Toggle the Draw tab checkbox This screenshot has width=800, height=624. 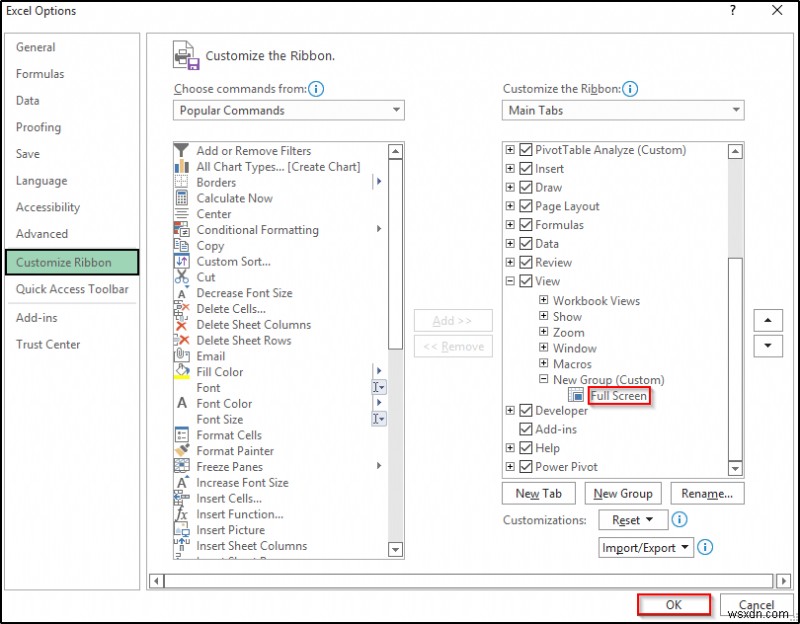coord(526,187)
